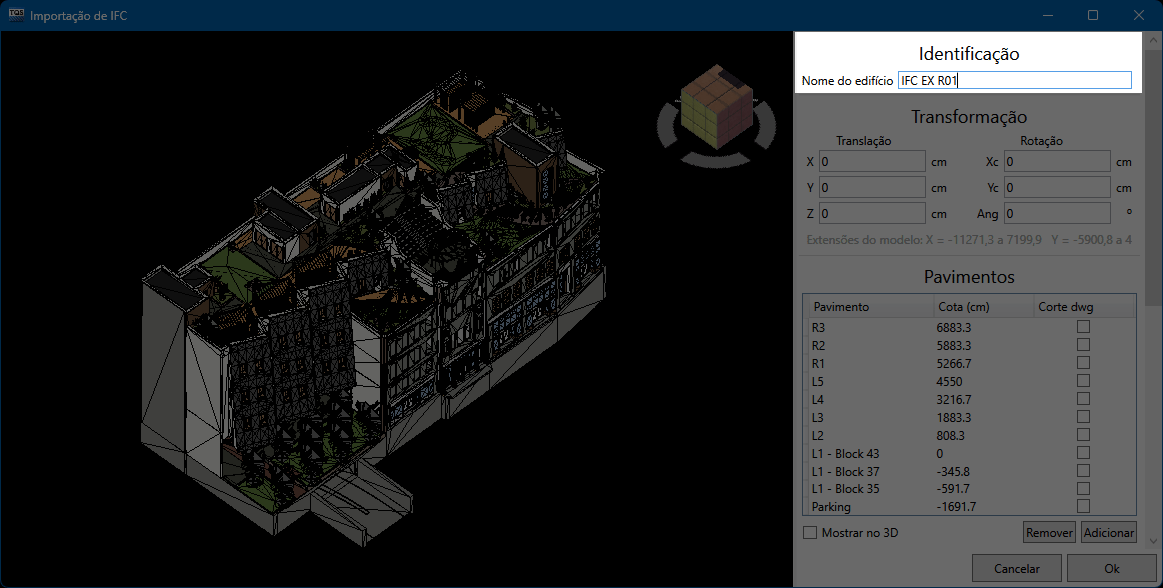Enable the Mostrar no 3D checkbox
The width and height of the screenshot is (1163, 588).
(x=811, y=533)
